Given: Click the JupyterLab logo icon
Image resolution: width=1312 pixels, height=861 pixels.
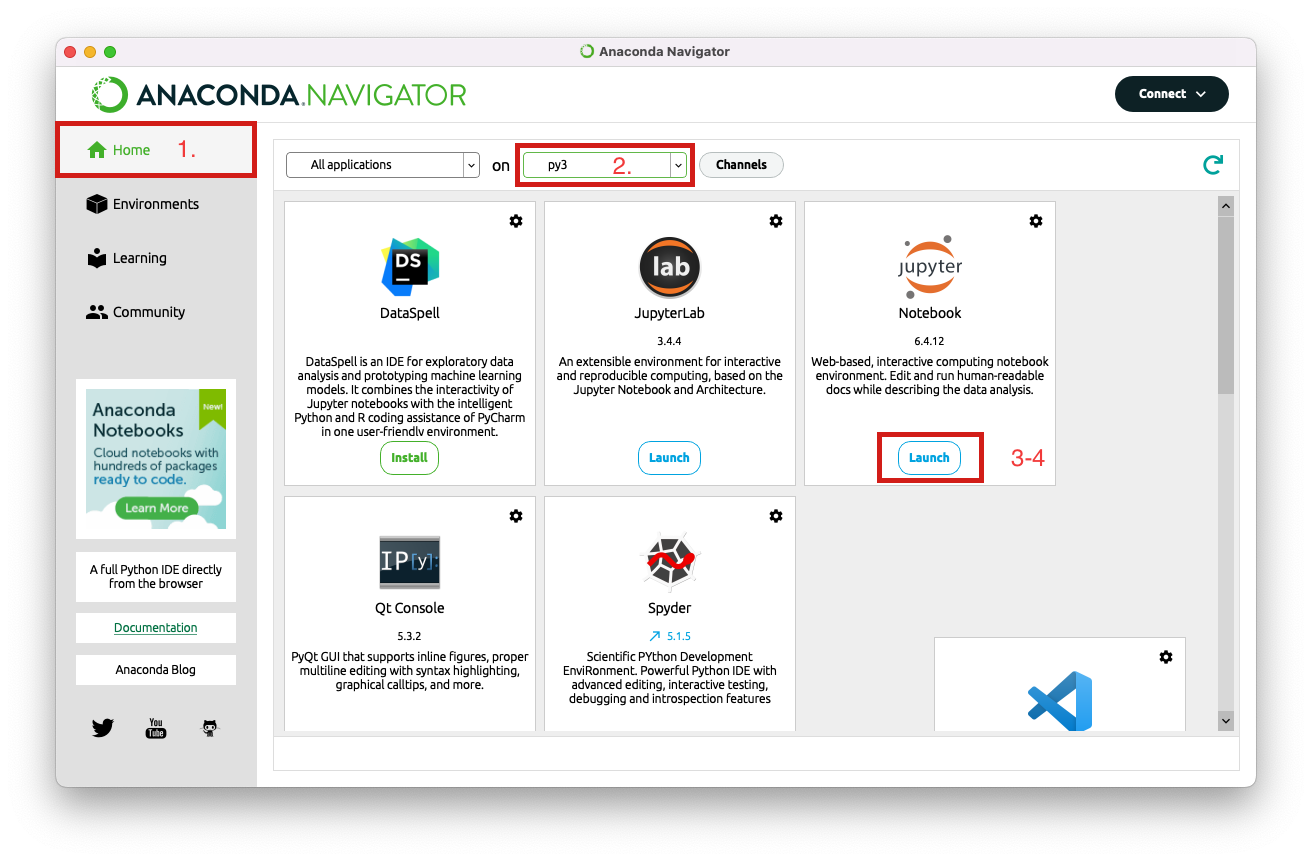Looking at the screenshot, I should (670, 267).
